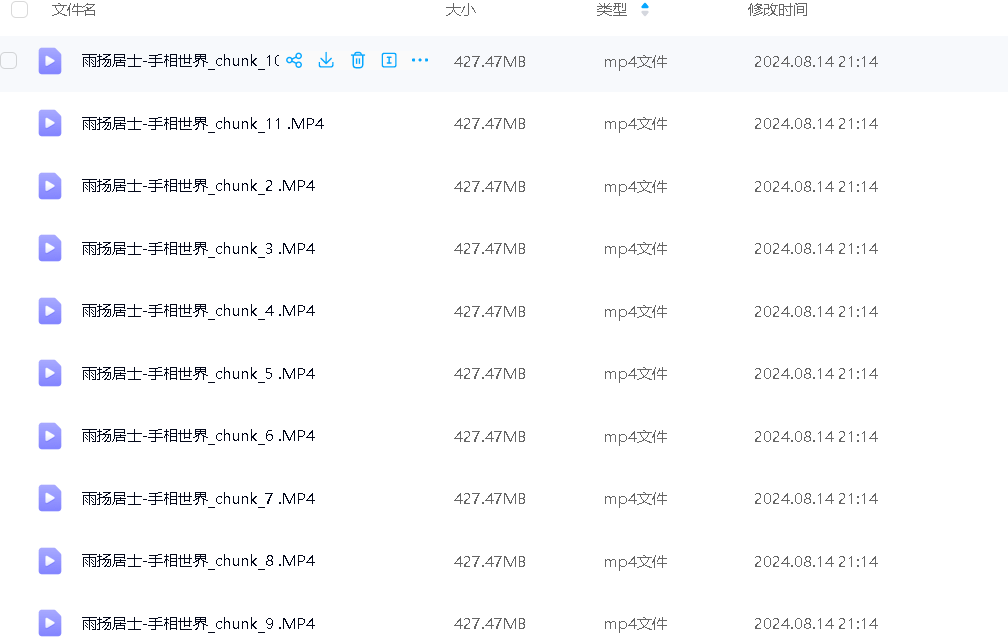Toggle sort order arrow next to 类型
Viewport: 1008px width, 643px height.
tap(645, 10)
